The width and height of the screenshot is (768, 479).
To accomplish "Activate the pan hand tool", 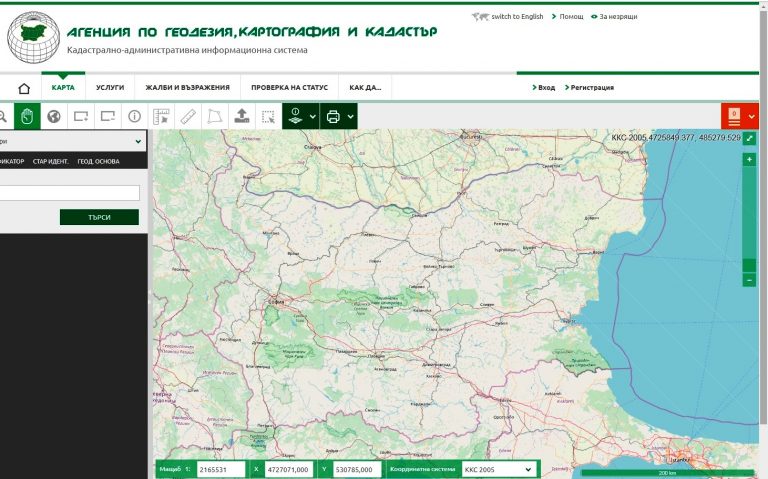I will [27, 116].
